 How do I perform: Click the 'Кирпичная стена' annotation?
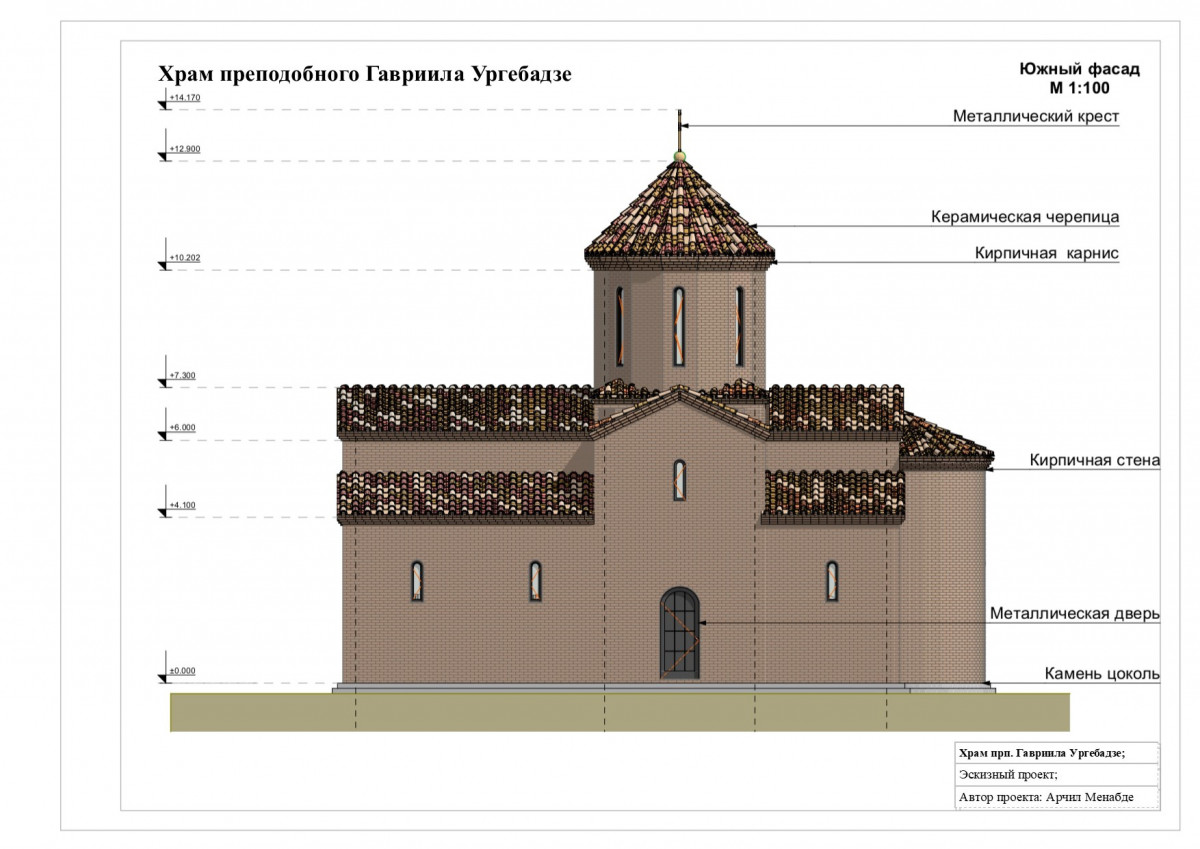pos(1095,461)
